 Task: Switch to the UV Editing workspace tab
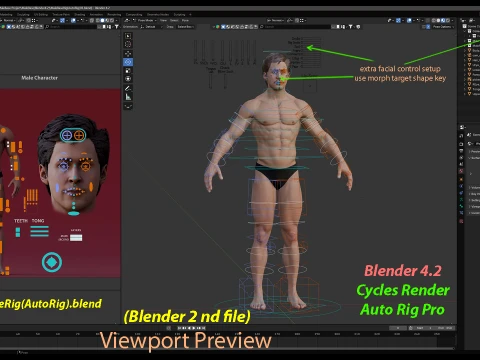[x=41, y=15]
